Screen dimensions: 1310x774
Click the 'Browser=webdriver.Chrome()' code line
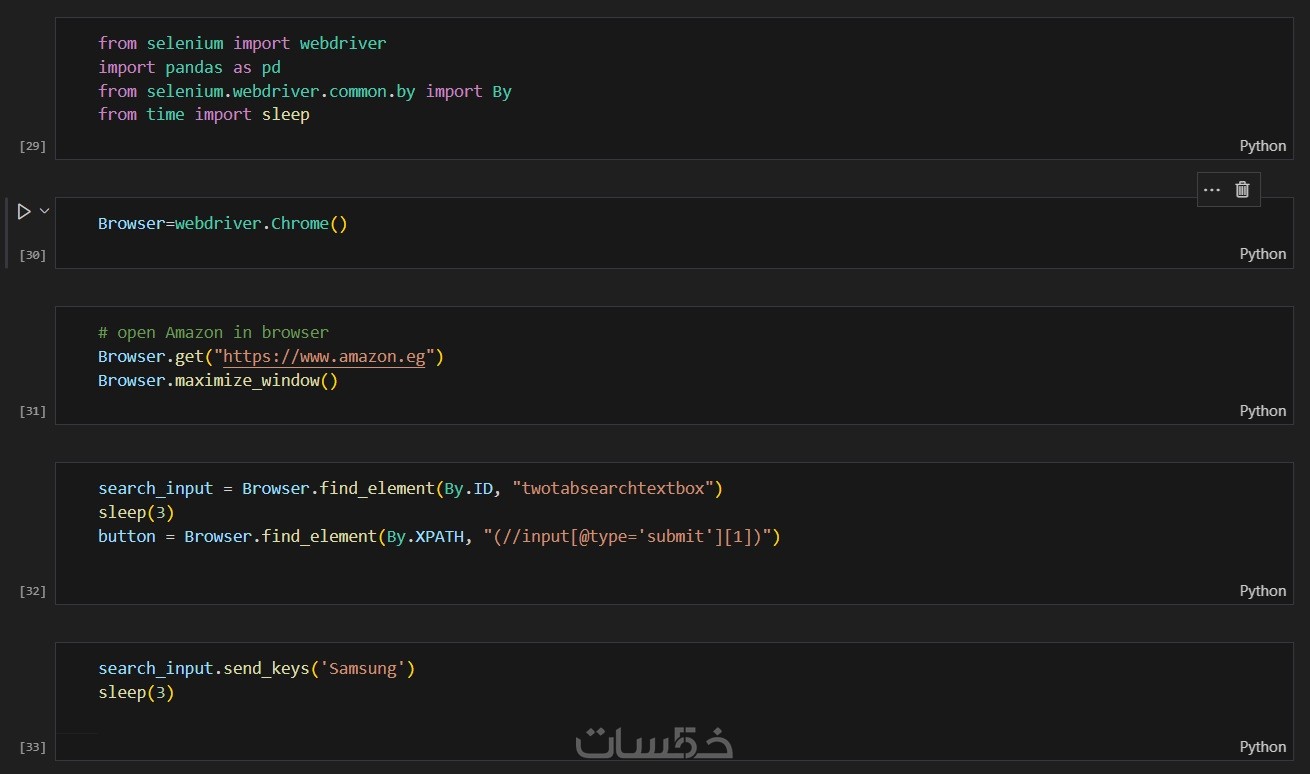(223, 224)
